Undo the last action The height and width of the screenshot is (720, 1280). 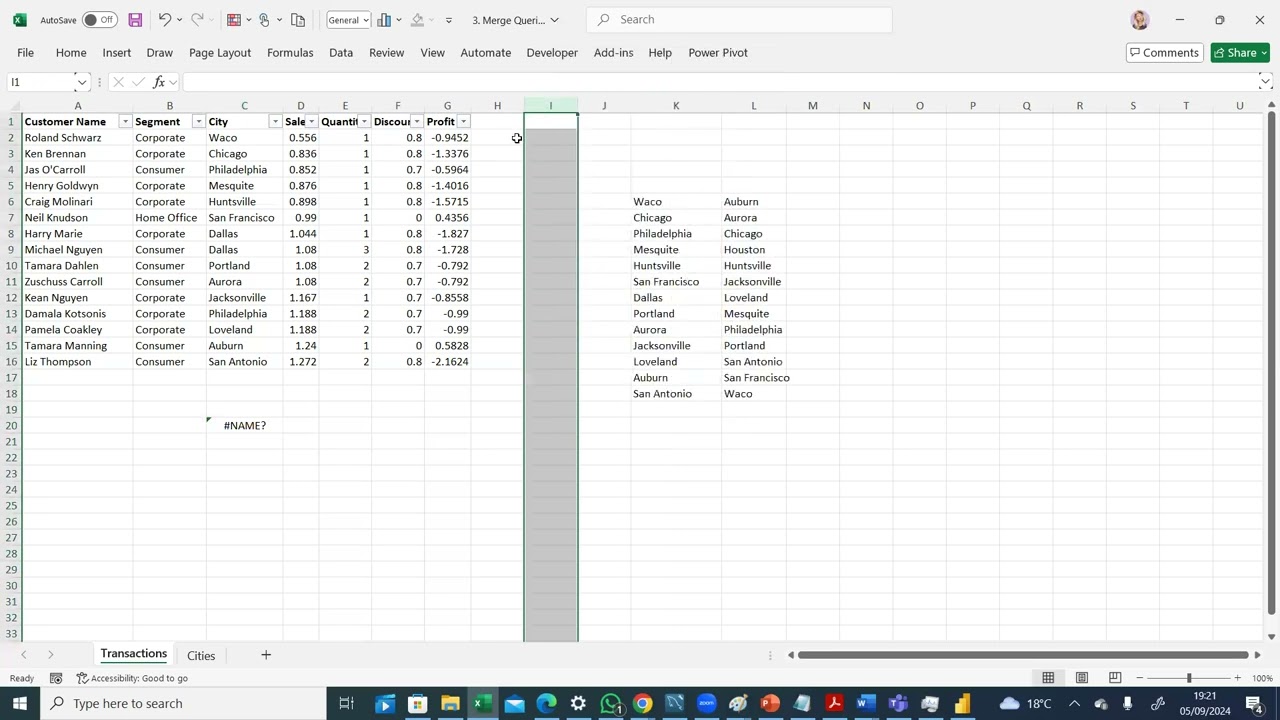coord(165,20)
